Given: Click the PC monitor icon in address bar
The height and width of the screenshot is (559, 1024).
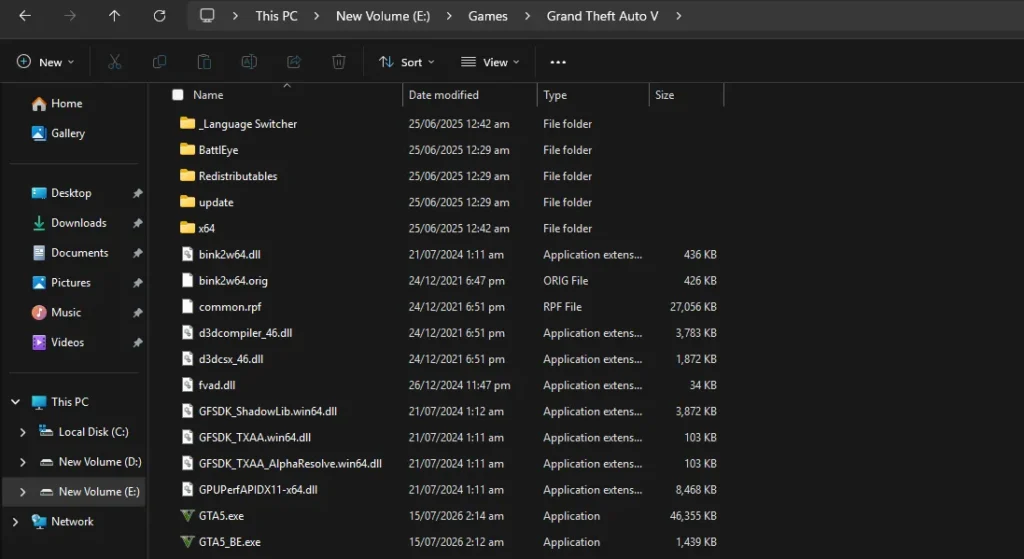Looking at the screenshot, I should (207, 16).
